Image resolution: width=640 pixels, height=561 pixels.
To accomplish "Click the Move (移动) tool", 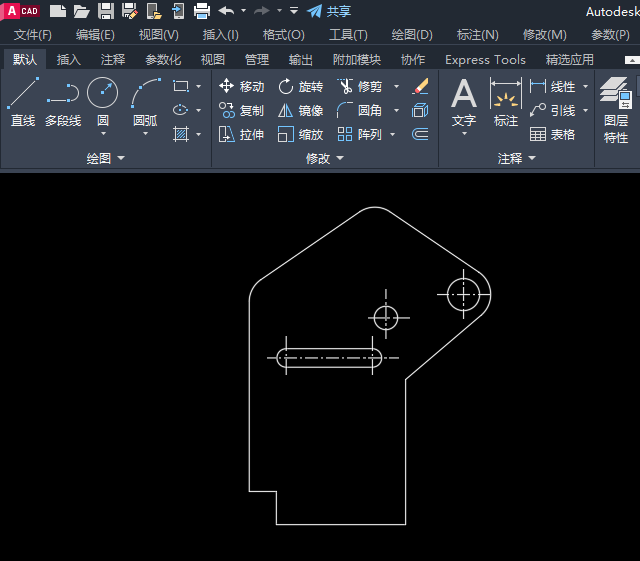I will click(241, 86).
